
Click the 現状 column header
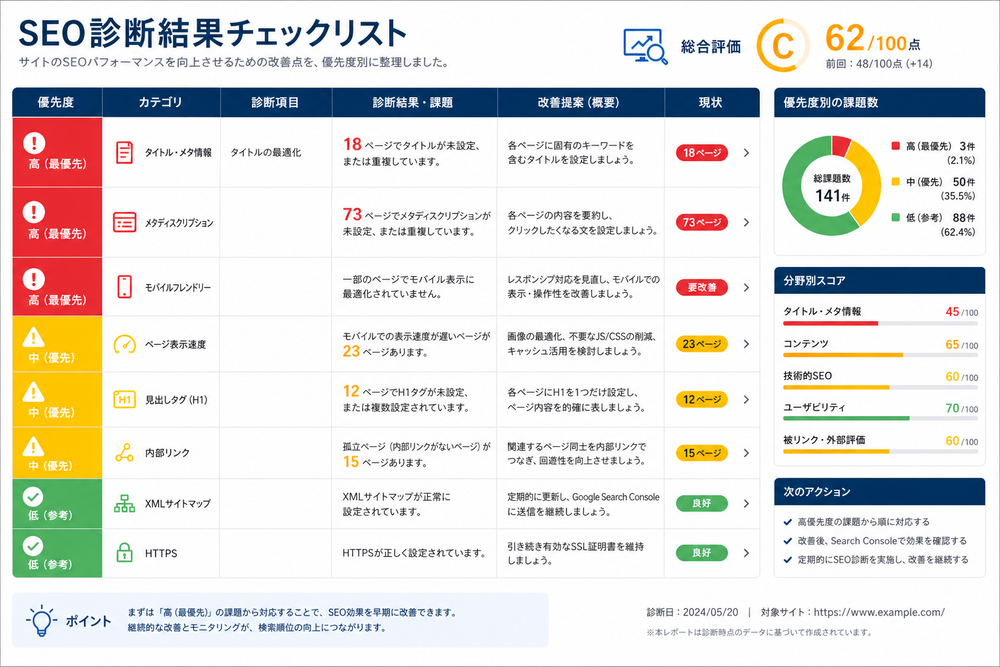[x=711, y=102]
